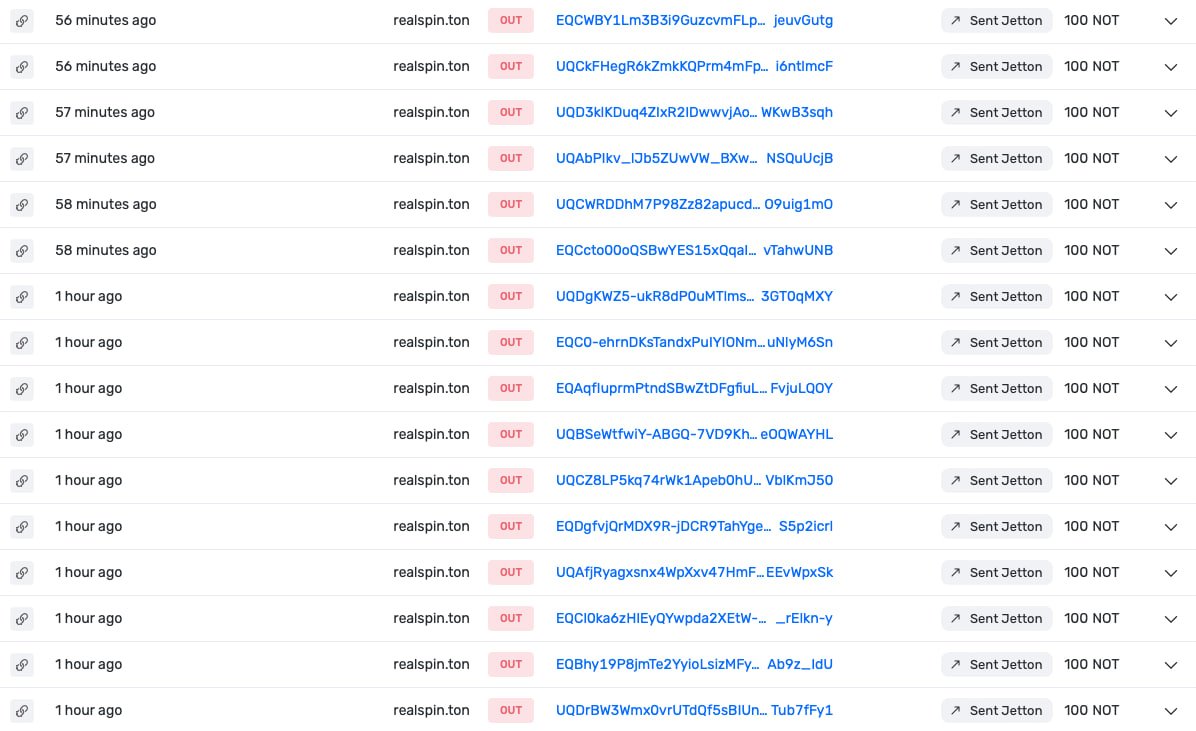The height and width of the screenshot is (731, 1196).
Task: Click link icon on i6ntlmcF transaction row
Action: [x=22, y=66]
